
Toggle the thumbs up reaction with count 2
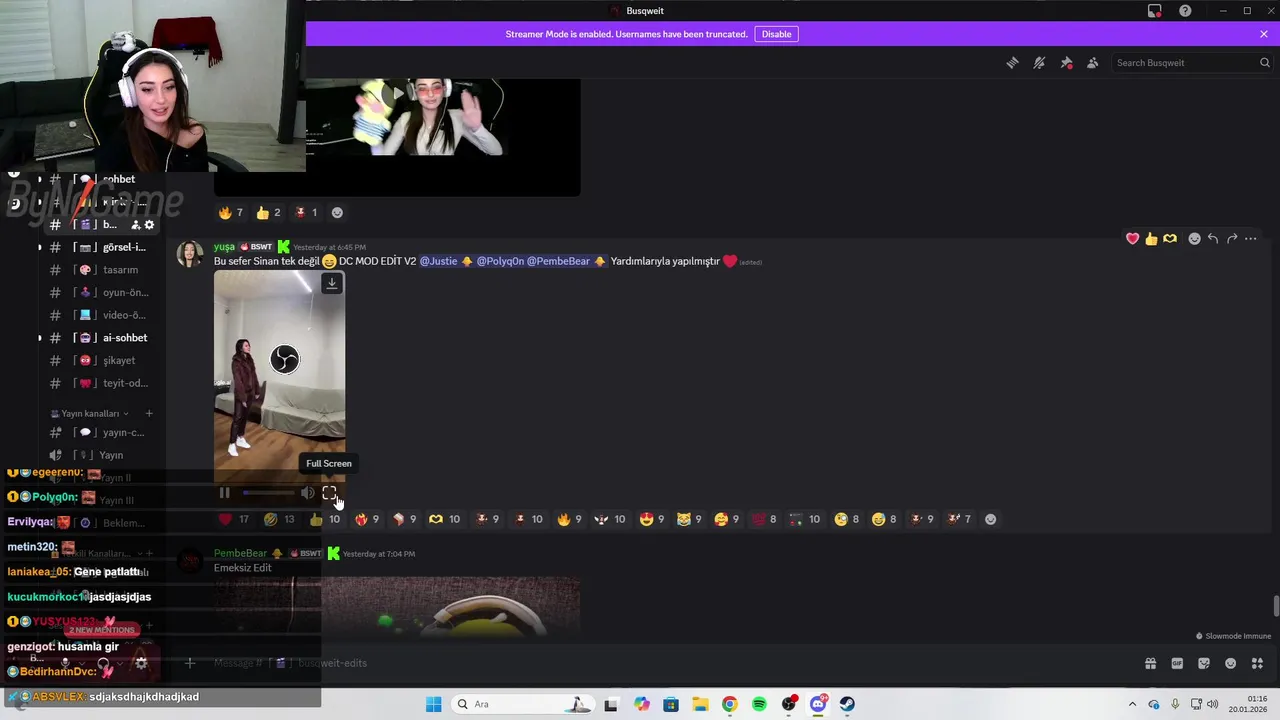pos(268,212)
